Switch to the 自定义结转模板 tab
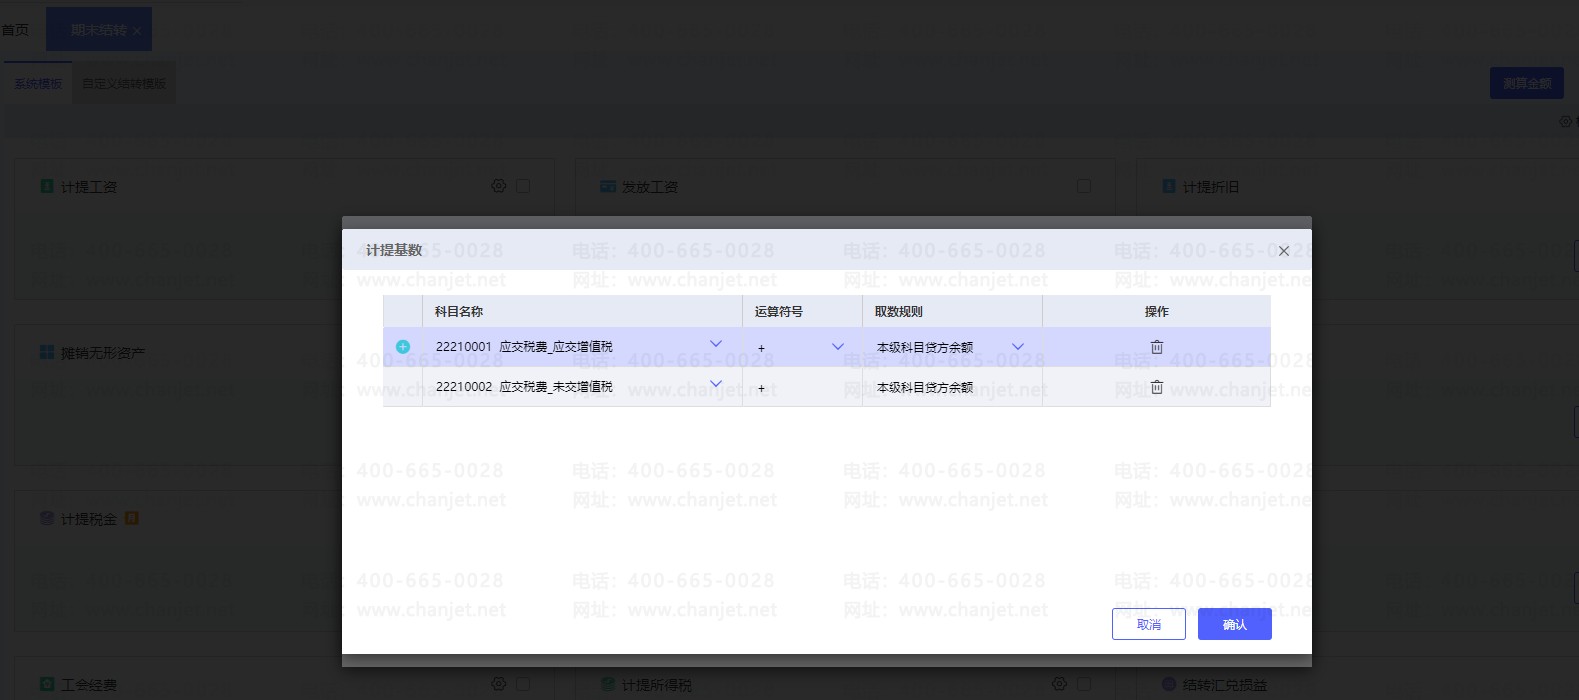 click(124, 84)
